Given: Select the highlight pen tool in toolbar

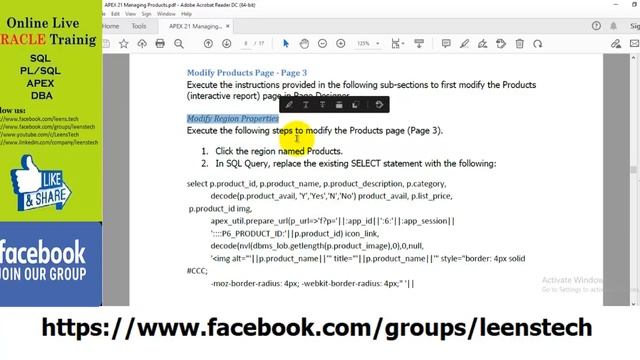Looking at the screenshot, I should (x=464, y=44).
